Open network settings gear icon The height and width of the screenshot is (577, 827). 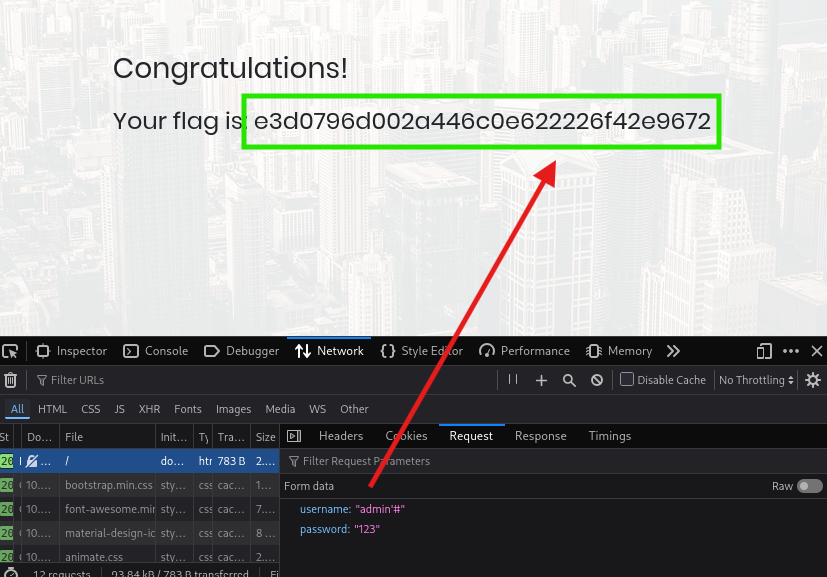pos(813,380)
